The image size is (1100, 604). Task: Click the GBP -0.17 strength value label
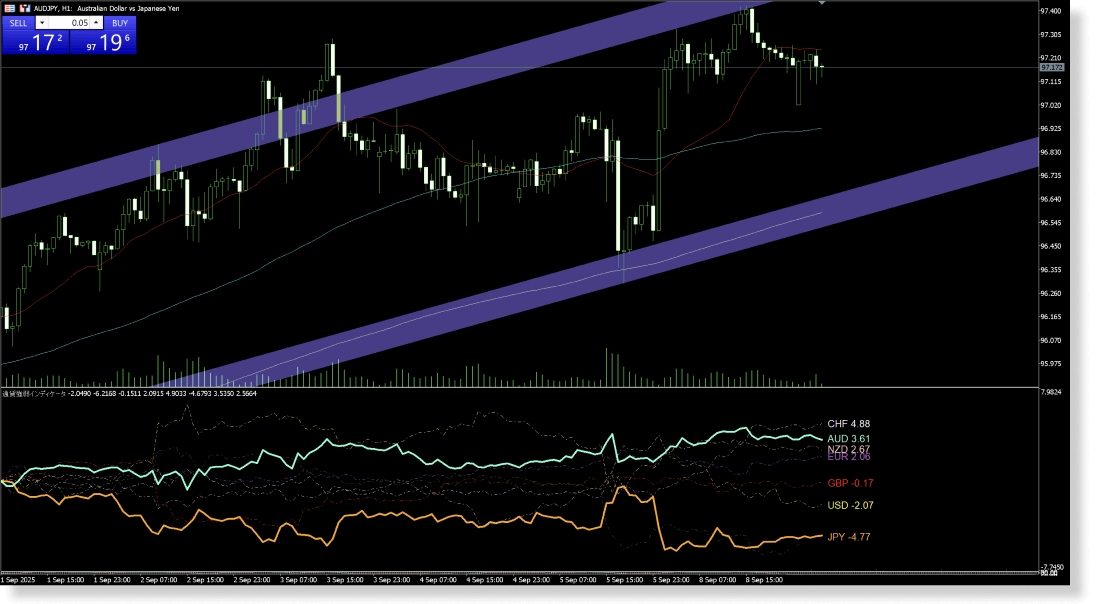point(848,483)
